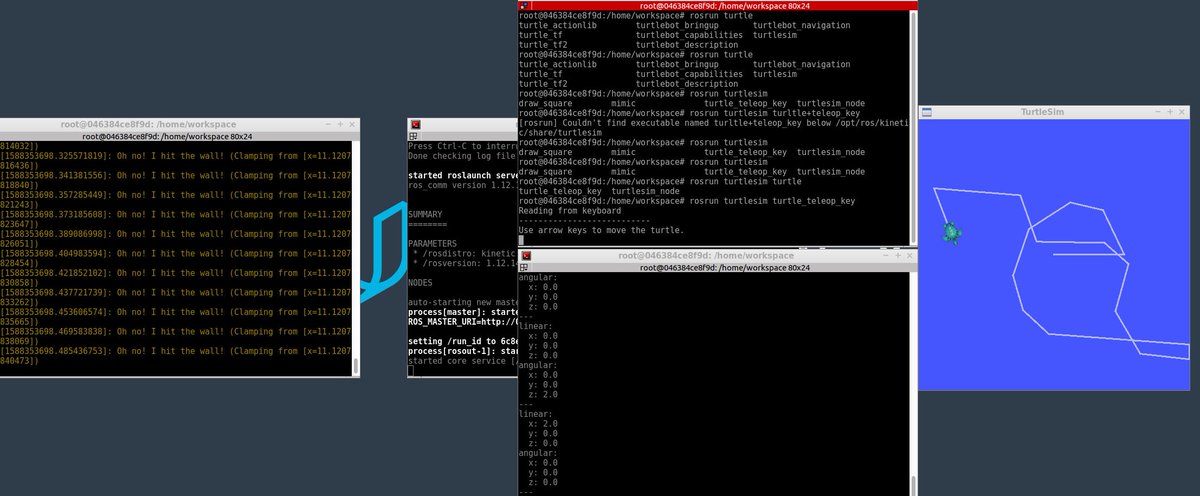The height and width of the screenshot is (496, 1200).
Task: Click the 'rosrun turtlesim turltle+teleop_key' command line
Action: coord(689,113)
